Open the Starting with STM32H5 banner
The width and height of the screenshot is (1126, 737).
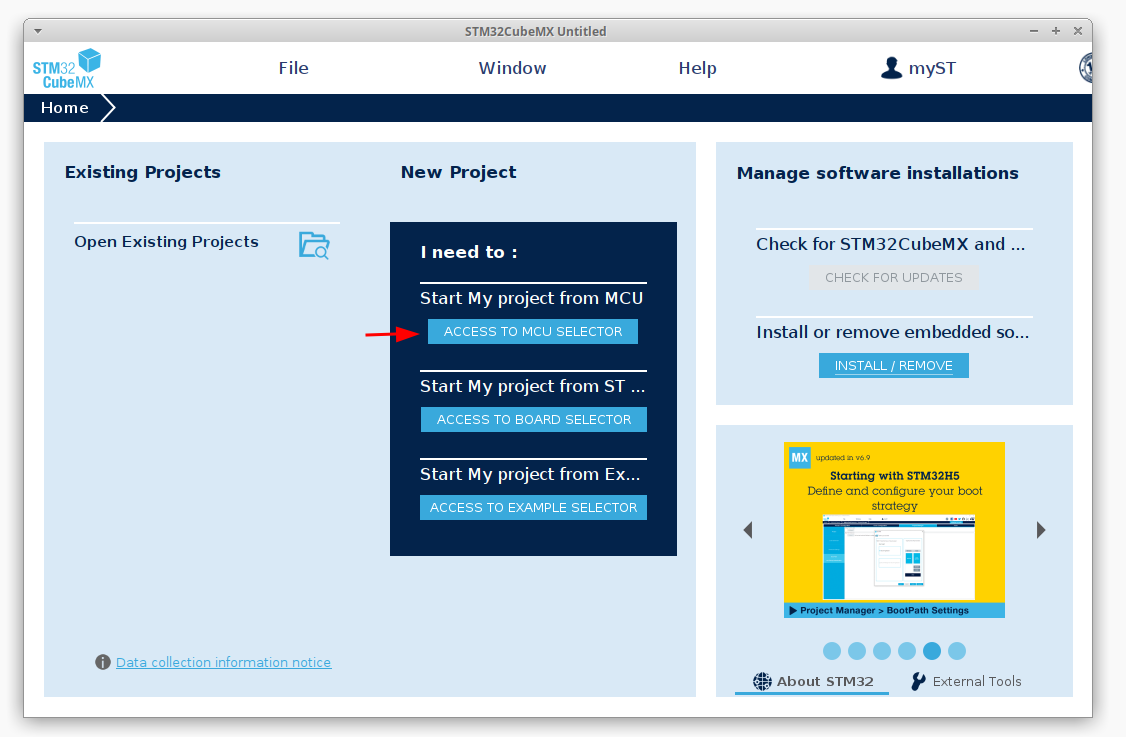[894, 529]
